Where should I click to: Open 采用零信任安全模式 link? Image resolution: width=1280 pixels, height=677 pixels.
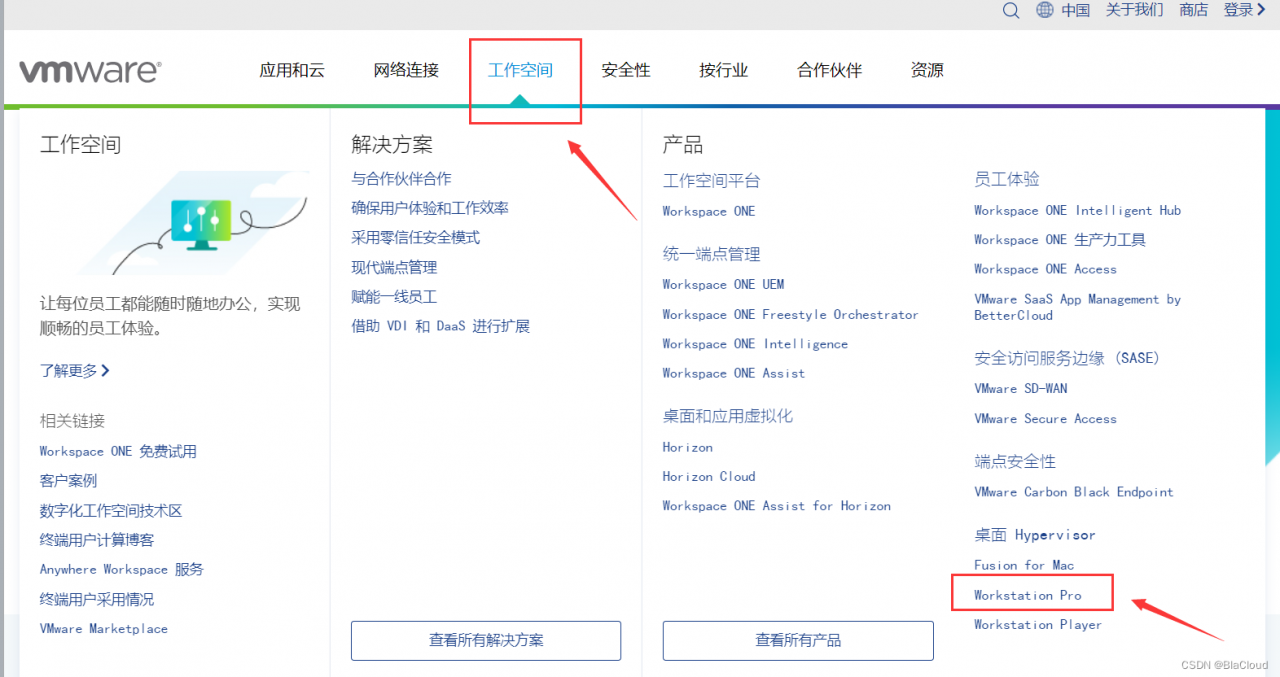pyautogui.click(x=416, y=238)
